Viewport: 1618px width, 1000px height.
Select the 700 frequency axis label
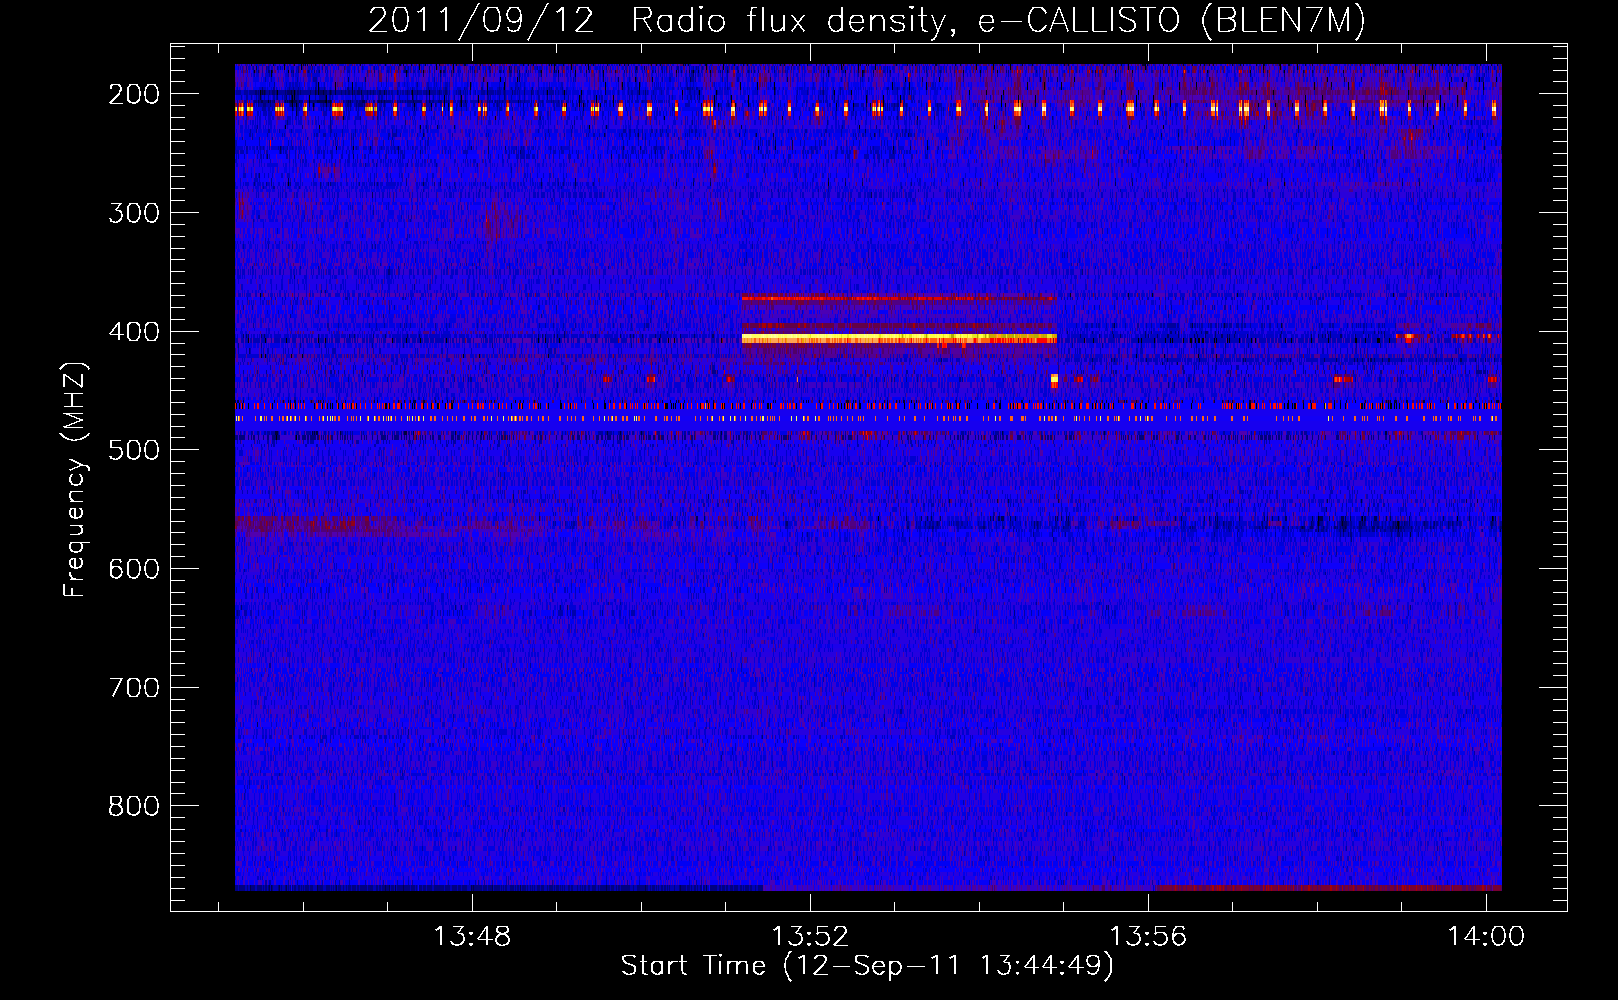(x=133, y=688)
